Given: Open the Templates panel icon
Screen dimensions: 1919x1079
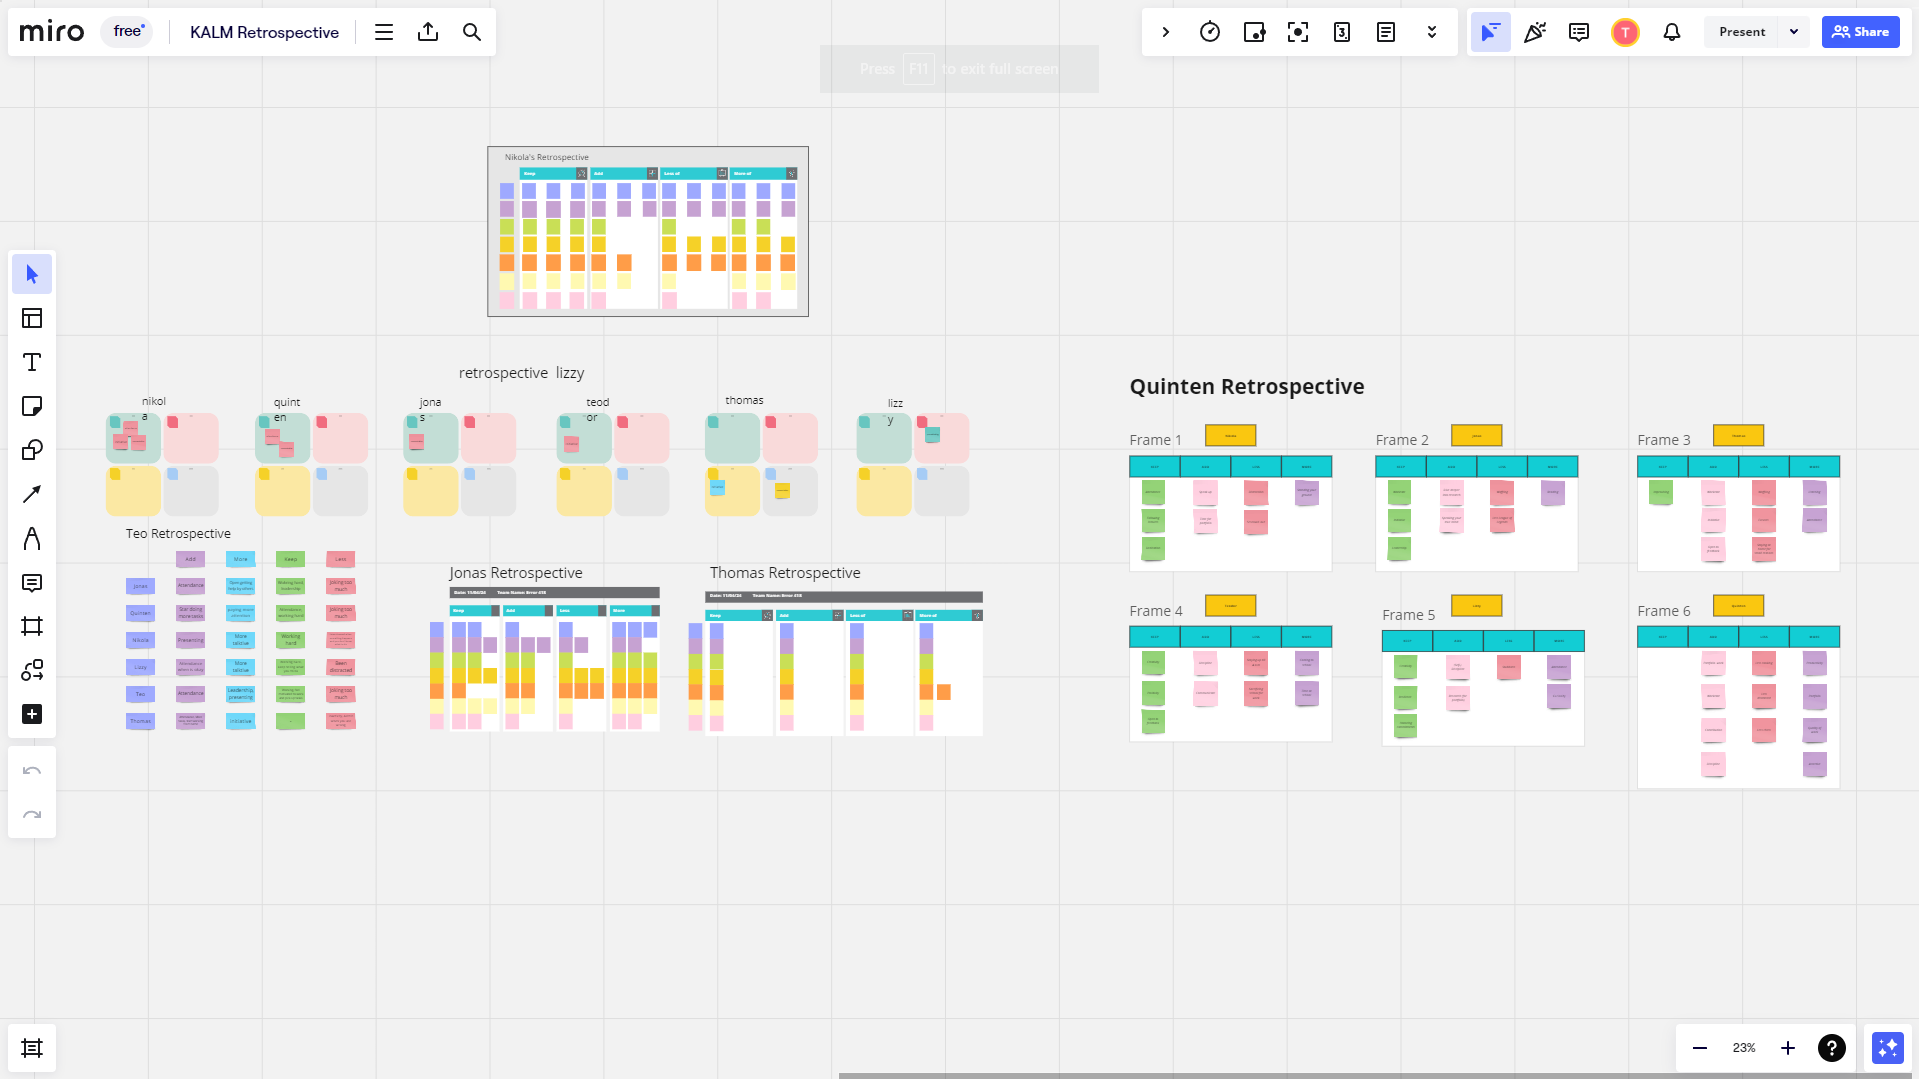Looking at the screenshot, I should coord(32,318).
